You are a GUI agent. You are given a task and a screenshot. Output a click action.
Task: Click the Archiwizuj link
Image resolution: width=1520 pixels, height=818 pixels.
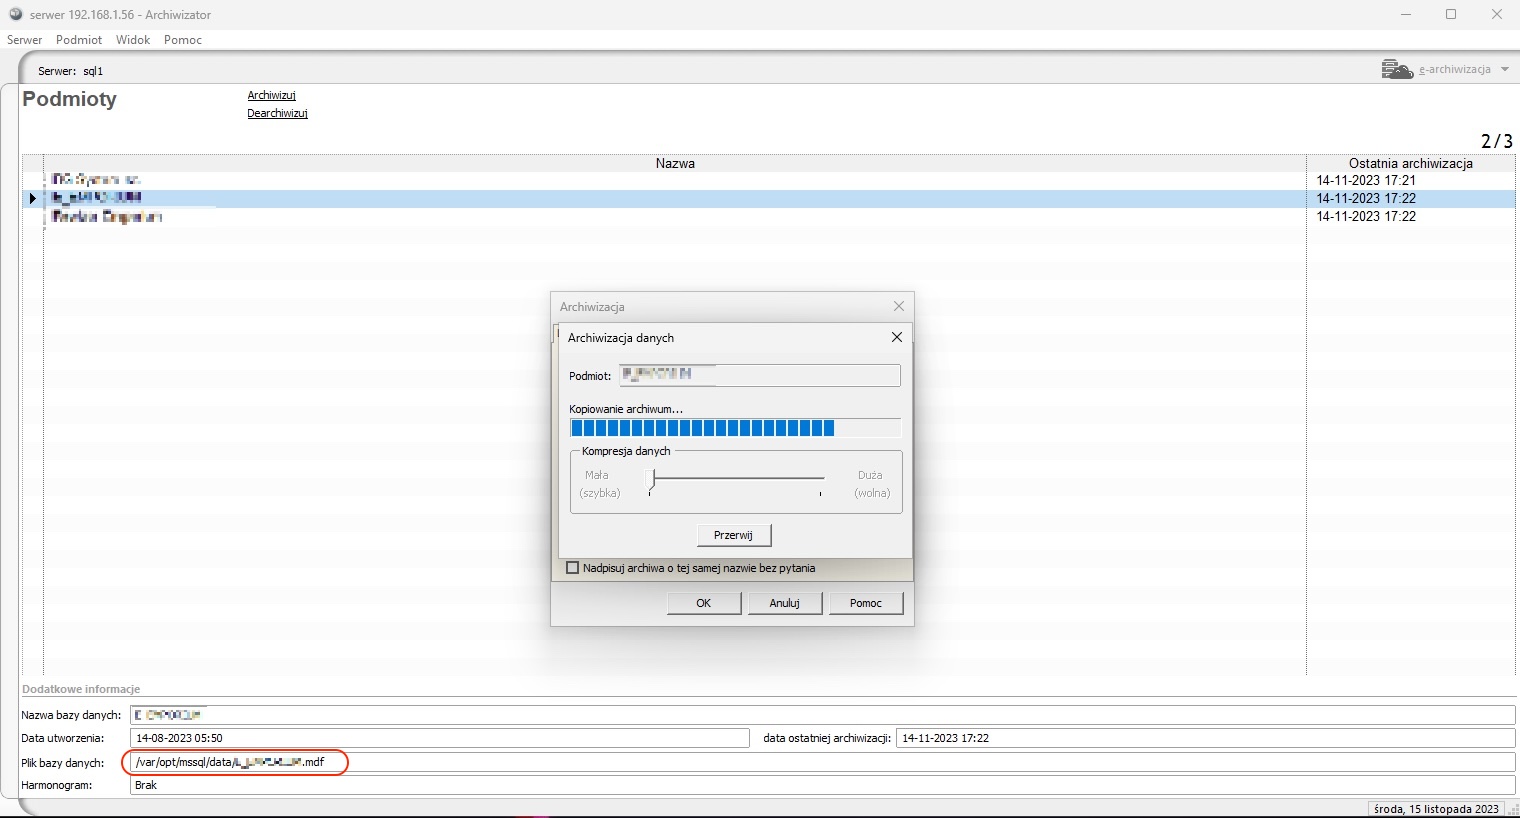pos(272,96)
